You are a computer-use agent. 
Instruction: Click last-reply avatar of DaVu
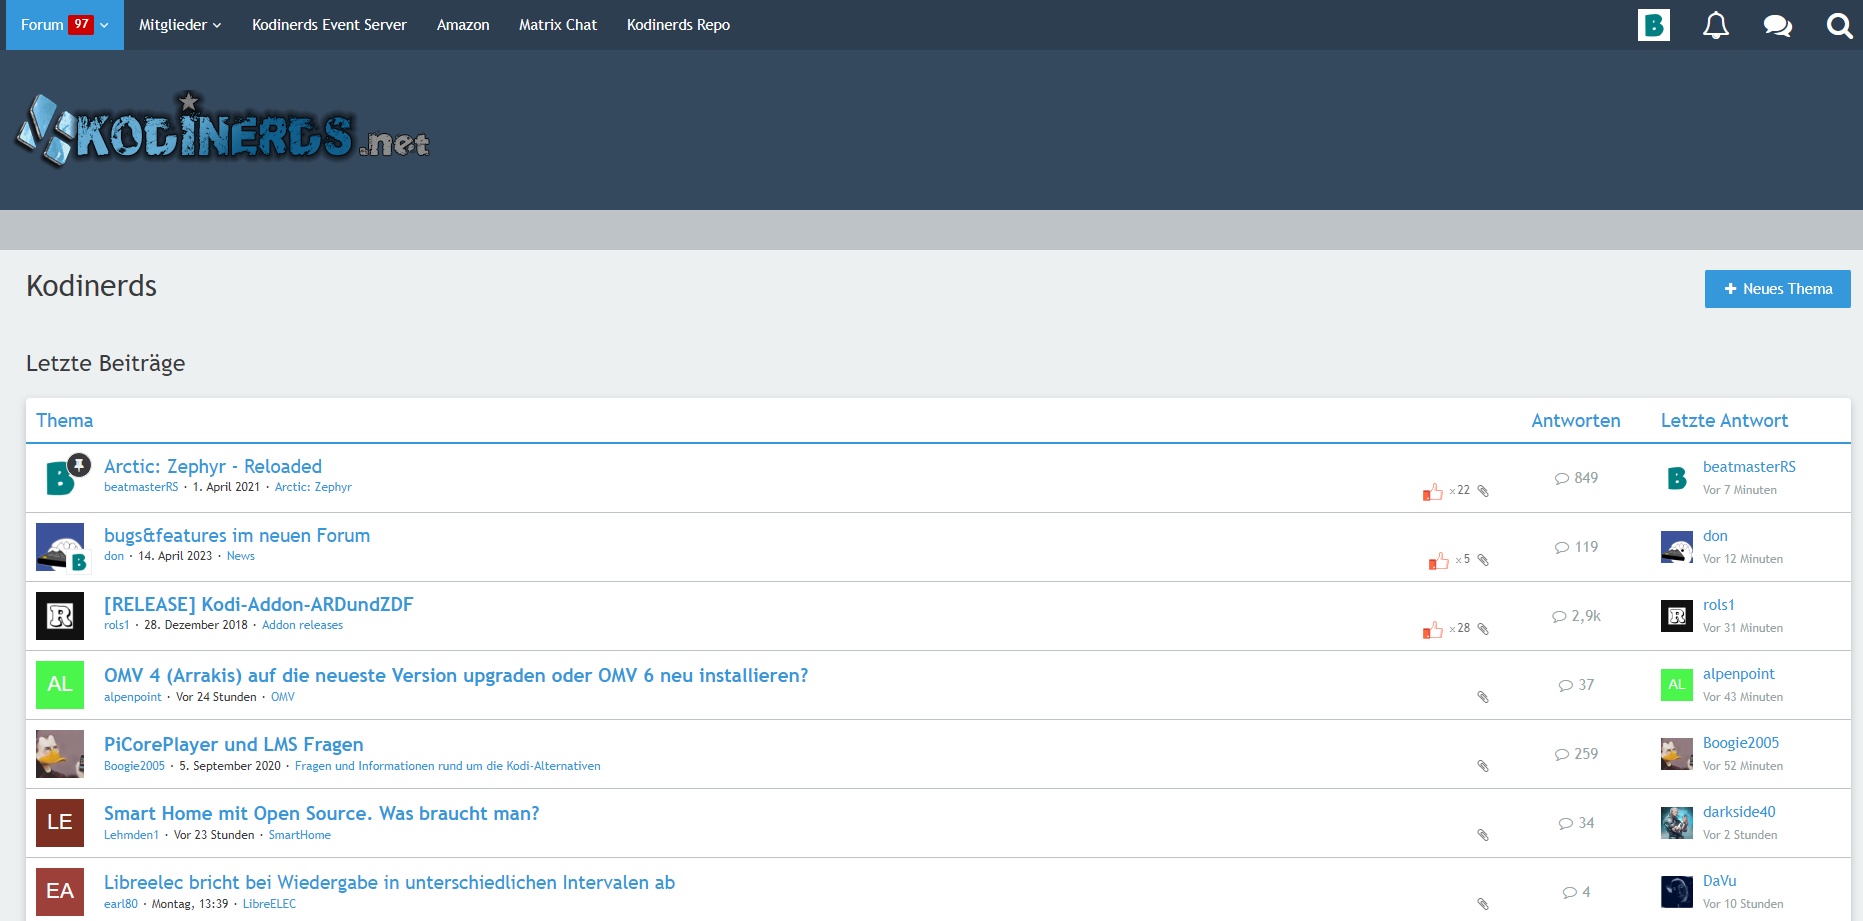click(x=1677, y=892)
